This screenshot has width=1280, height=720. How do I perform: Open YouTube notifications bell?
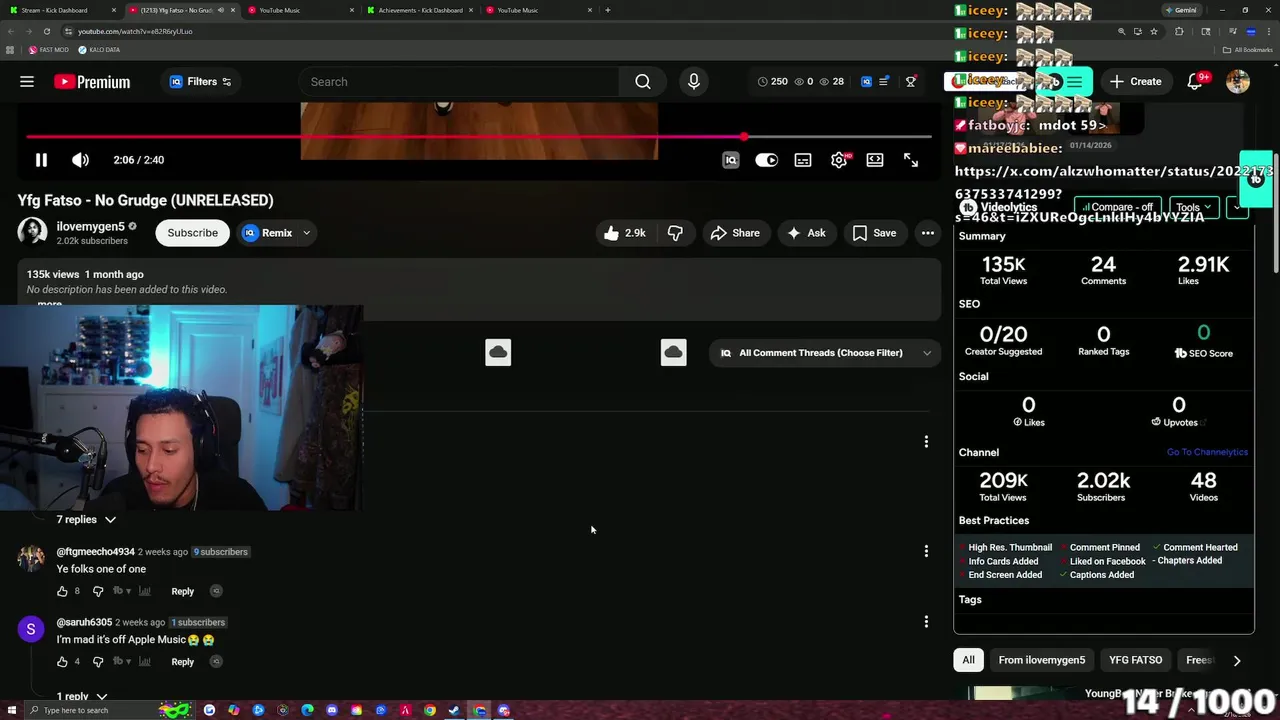pos(1195,82)
